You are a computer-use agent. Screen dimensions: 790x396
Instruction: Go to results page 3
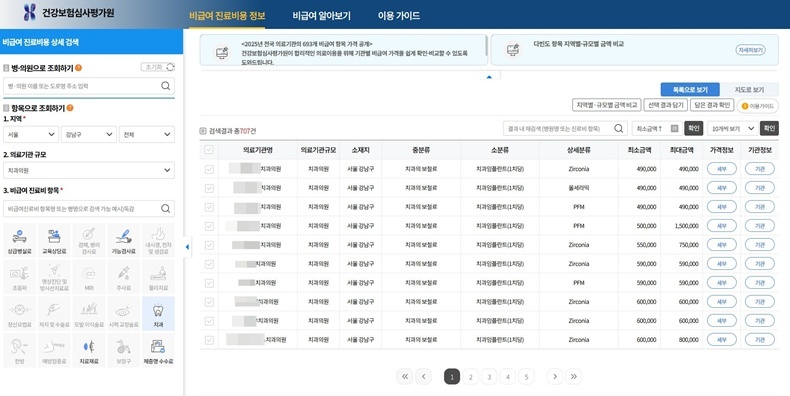[x=489, y=376]
